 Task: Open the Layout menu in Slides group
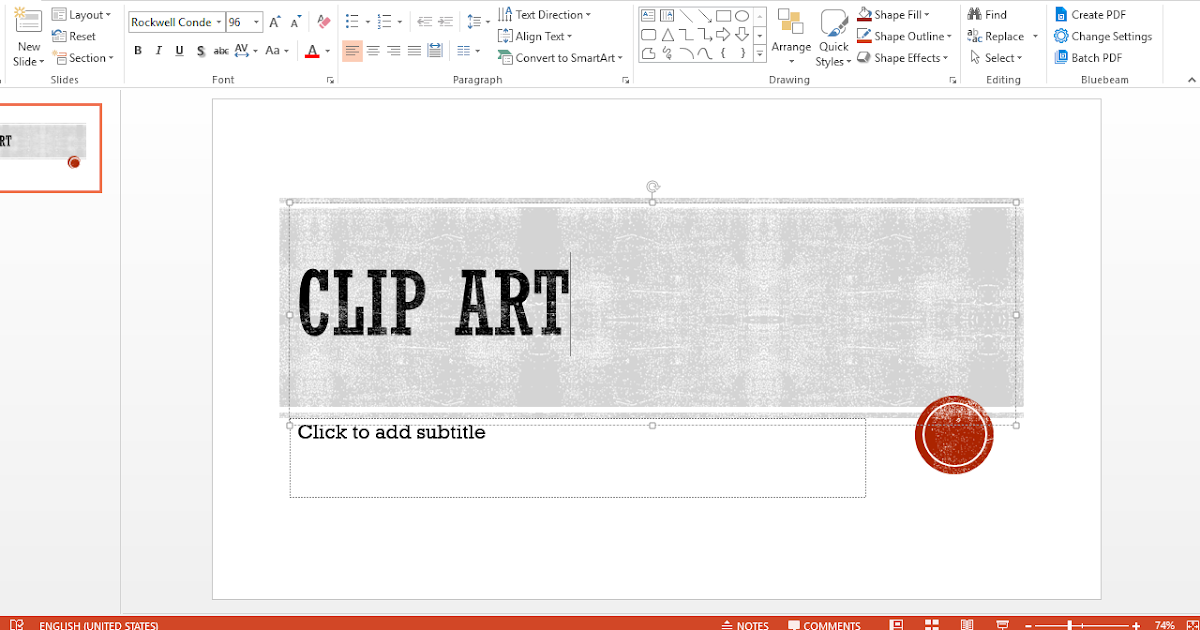coord(83,13)
